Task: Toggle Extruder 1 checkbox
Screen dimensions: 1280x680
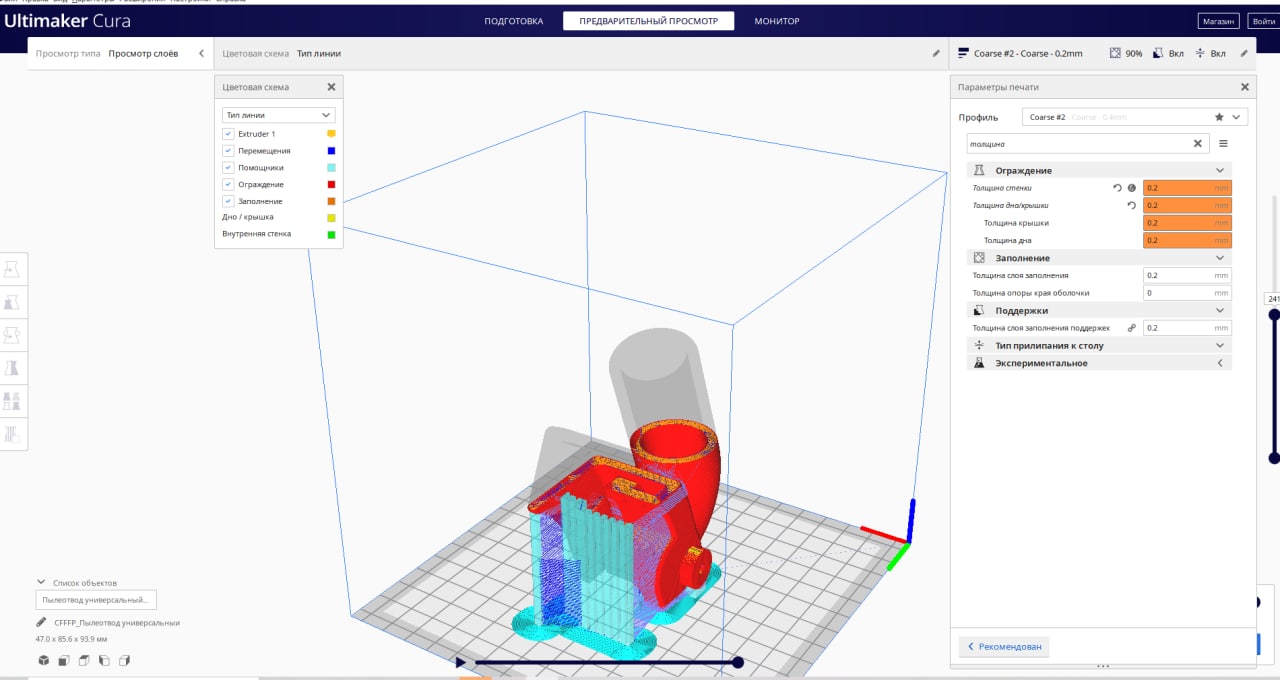Action: coord(228,133)
